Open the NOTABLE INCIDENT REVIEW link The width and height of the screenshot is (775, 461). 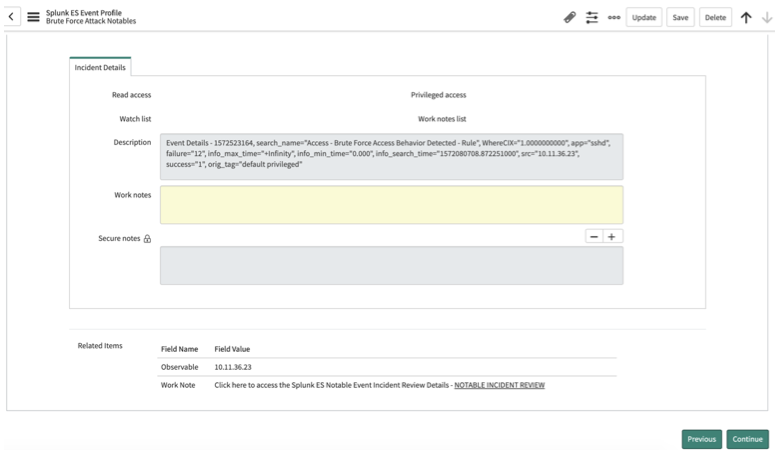tap(499, 385)
